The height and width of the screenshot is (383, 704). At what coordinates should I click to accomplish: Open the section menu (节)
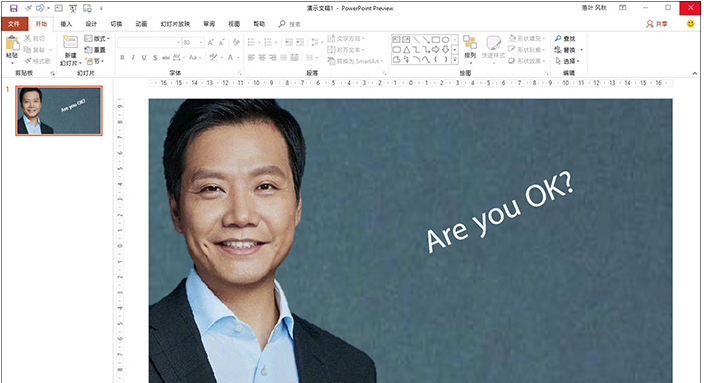coord(95,61)
